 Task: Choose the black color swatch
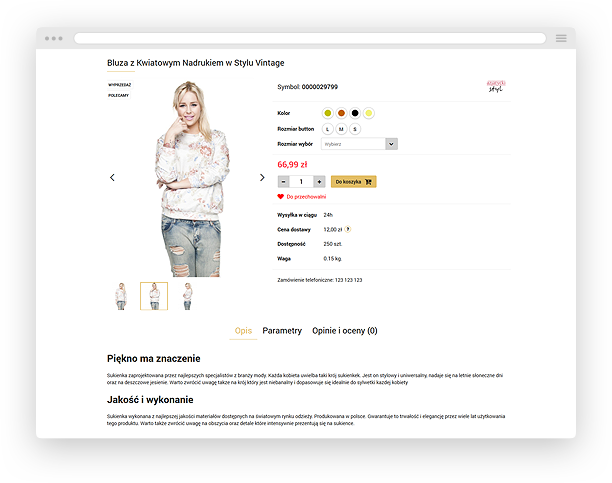tap(355, 113)
